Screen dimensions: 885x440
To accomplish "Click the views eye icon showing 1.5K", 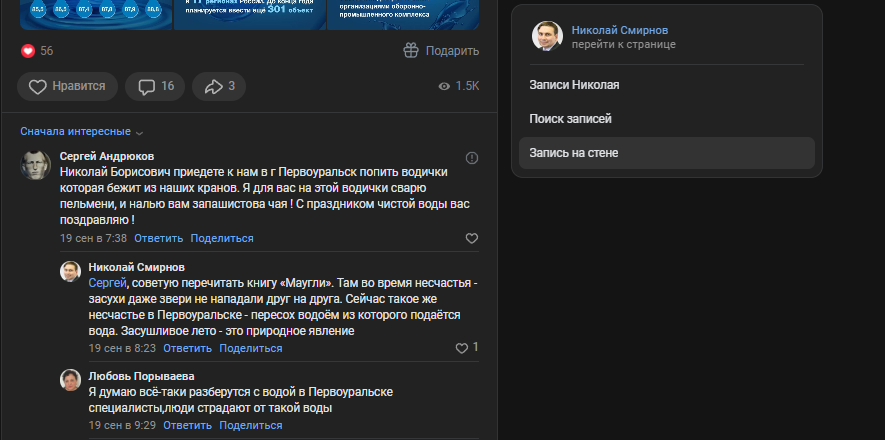I will [444, 87].
